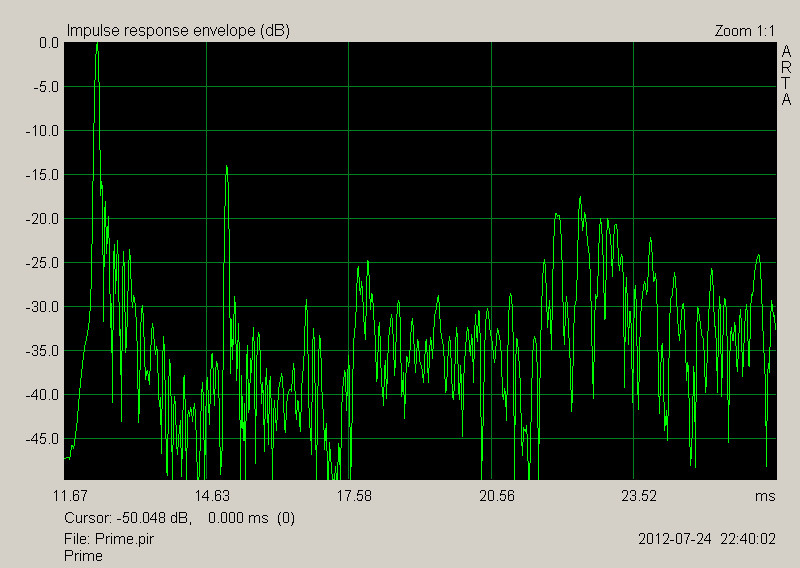
Task: Click the -40.0 dB axis label
Action: [42, 394]
